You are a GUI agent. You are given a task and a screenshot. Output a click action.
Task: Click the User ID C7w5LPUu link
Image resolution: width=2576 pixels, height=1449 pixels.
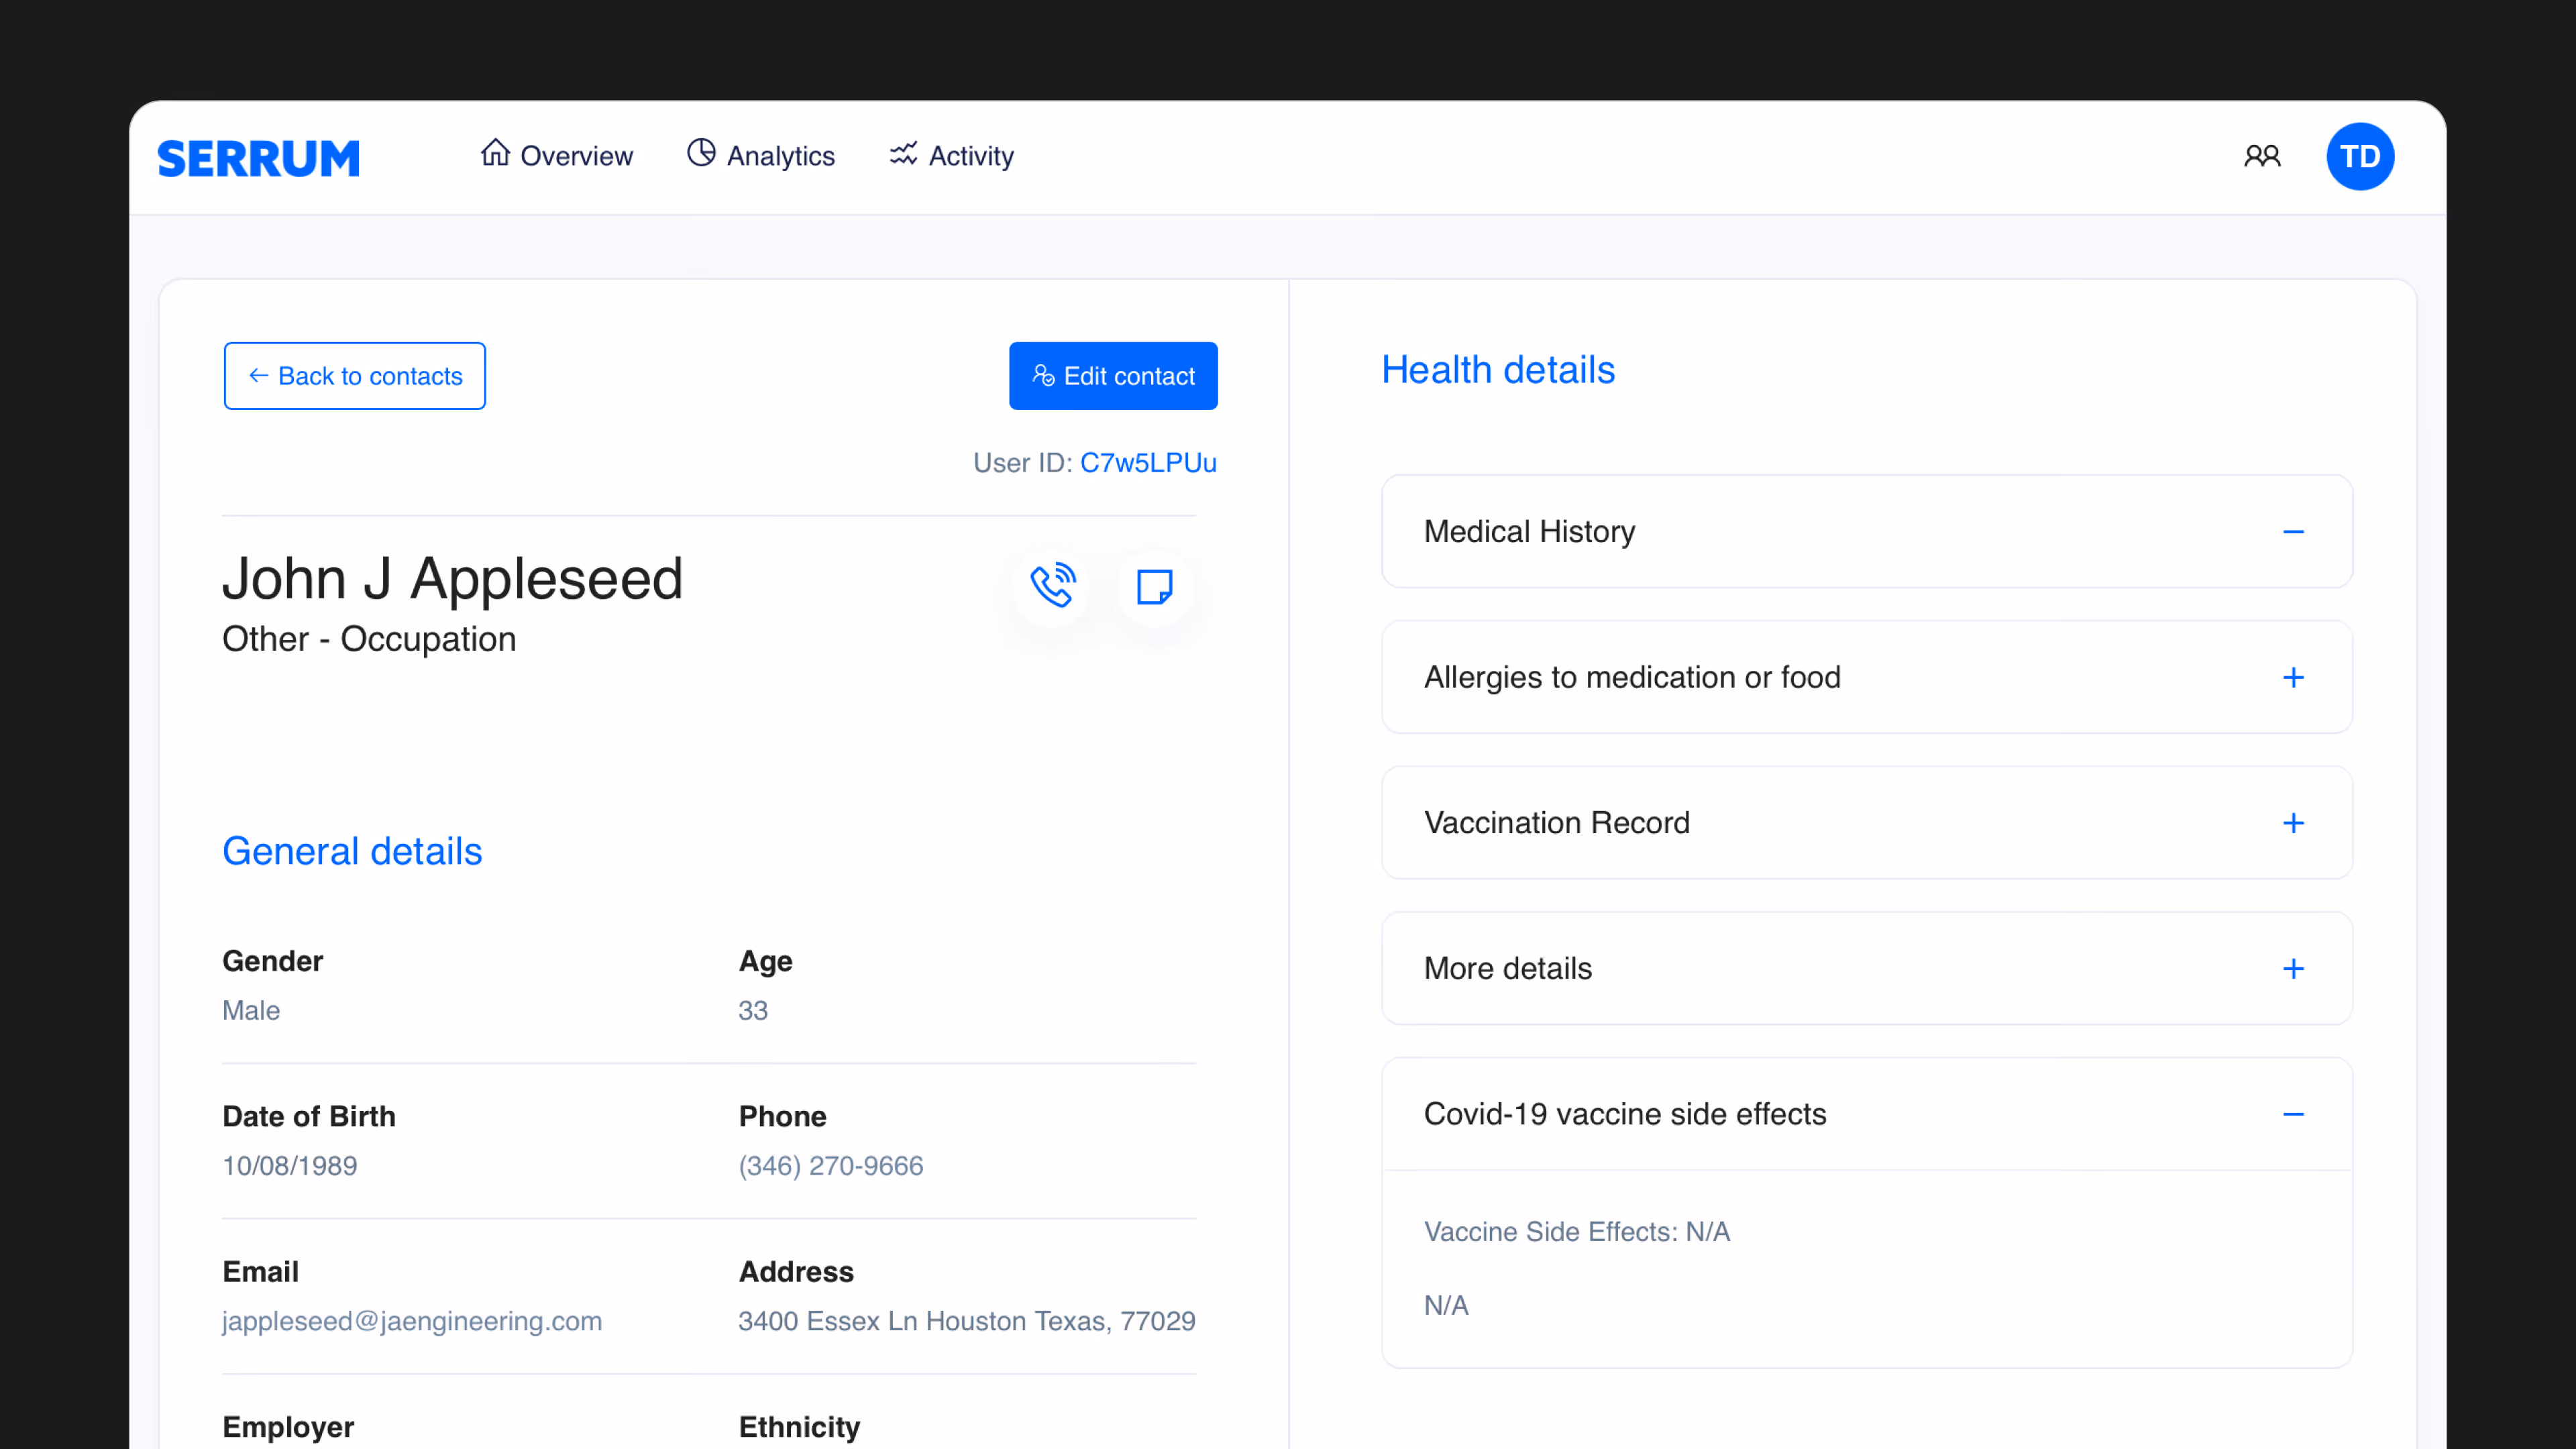1147,463
